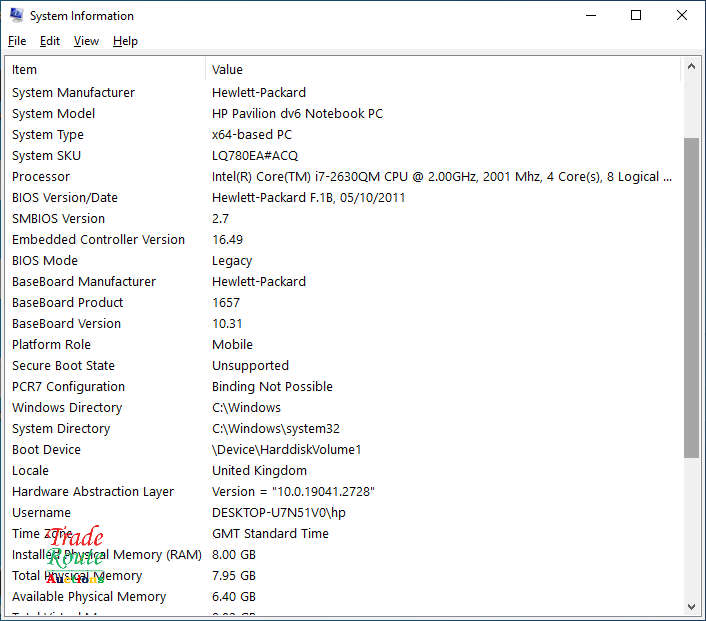Viewport: 706px width, 621px height.
Task: Select Hardware Abstraction Layer row label
Action: 93,492
